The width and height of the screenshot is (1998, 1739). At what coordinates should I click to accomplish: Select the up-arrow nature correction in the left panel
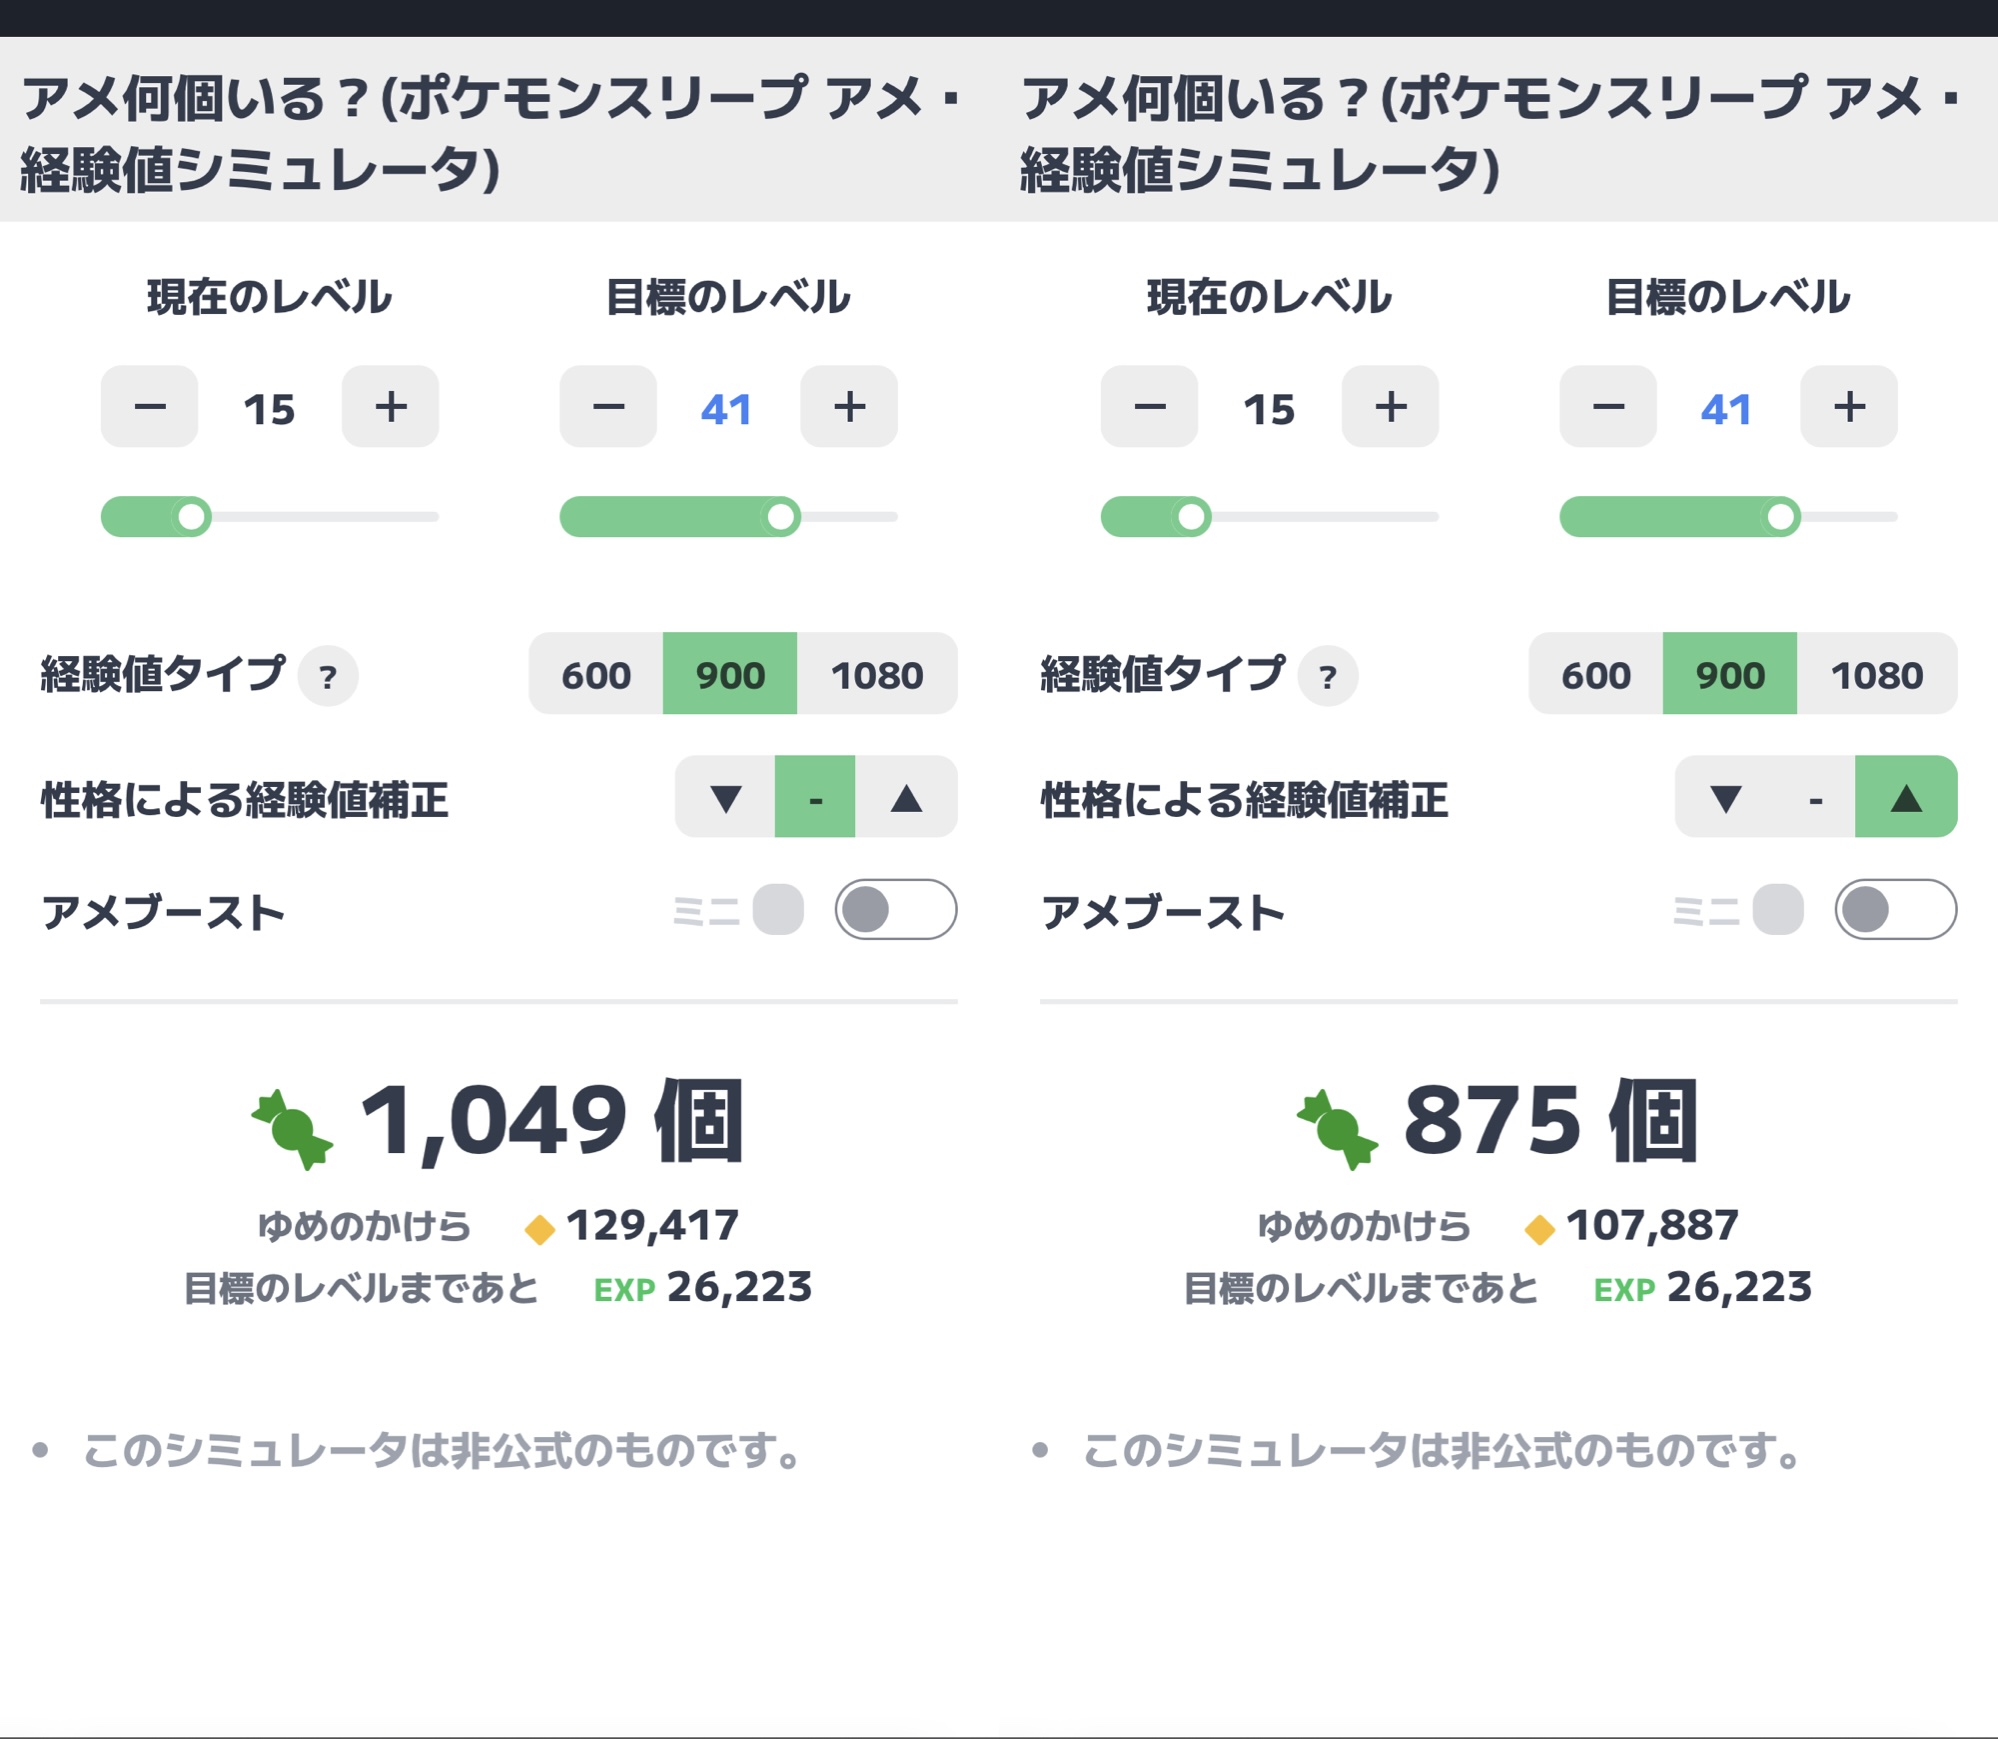click(x=906, y=797)
